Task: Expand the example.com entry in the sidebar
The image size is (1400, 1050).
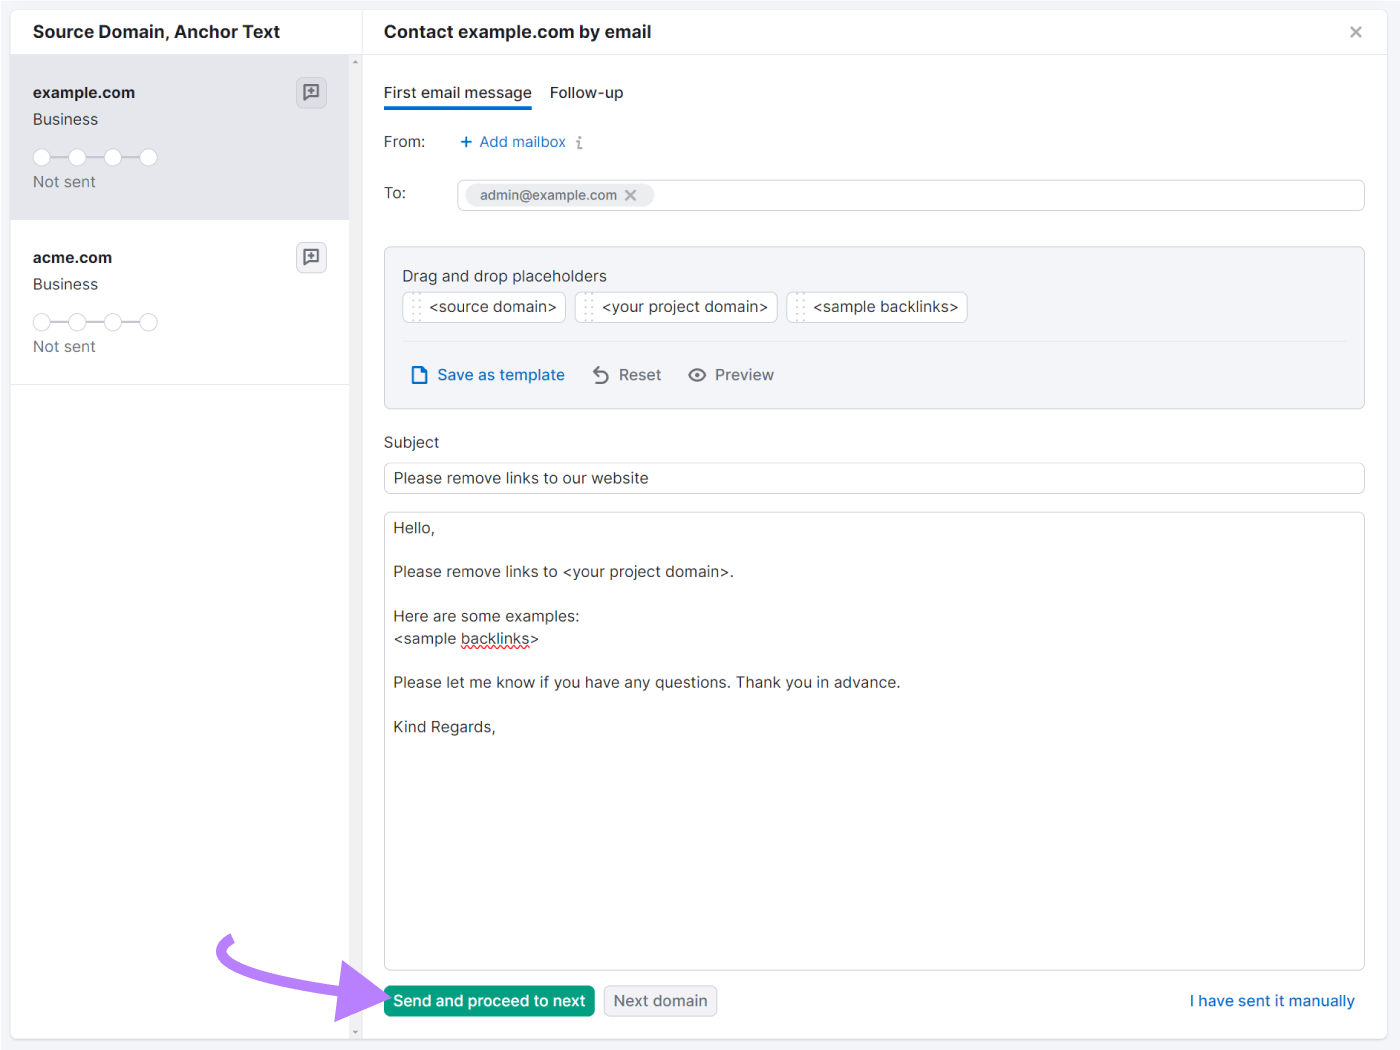Action: (x=84, y=92)
